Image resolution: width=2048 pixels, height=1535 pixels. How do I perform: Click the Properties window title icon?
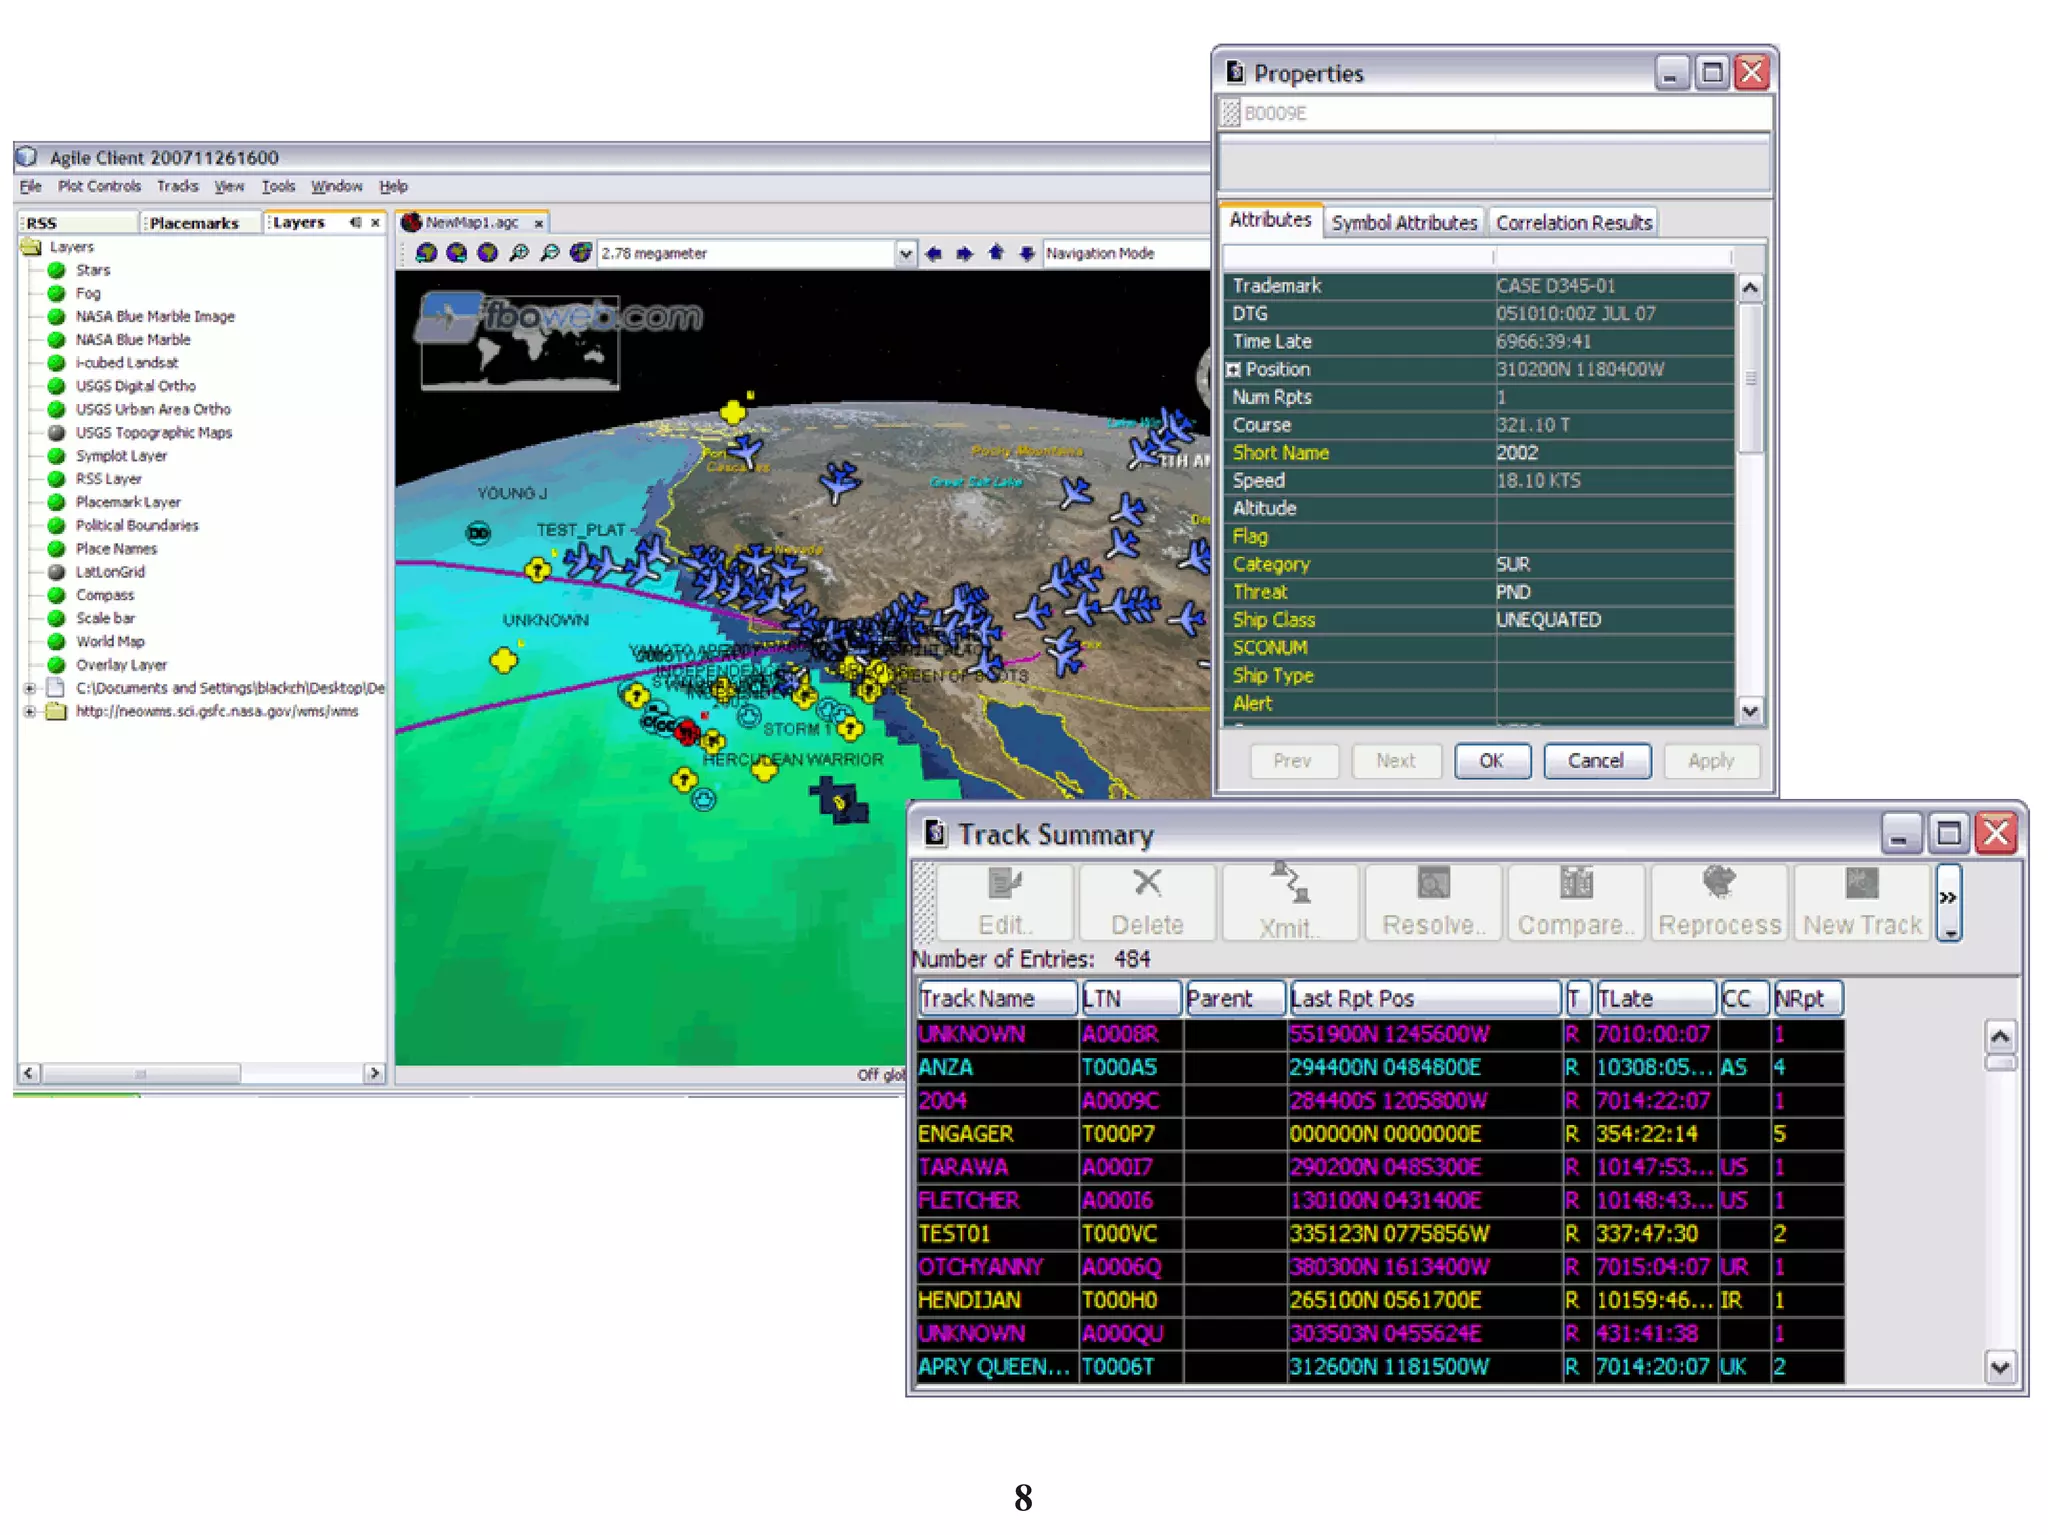(x=1235, y=72)
